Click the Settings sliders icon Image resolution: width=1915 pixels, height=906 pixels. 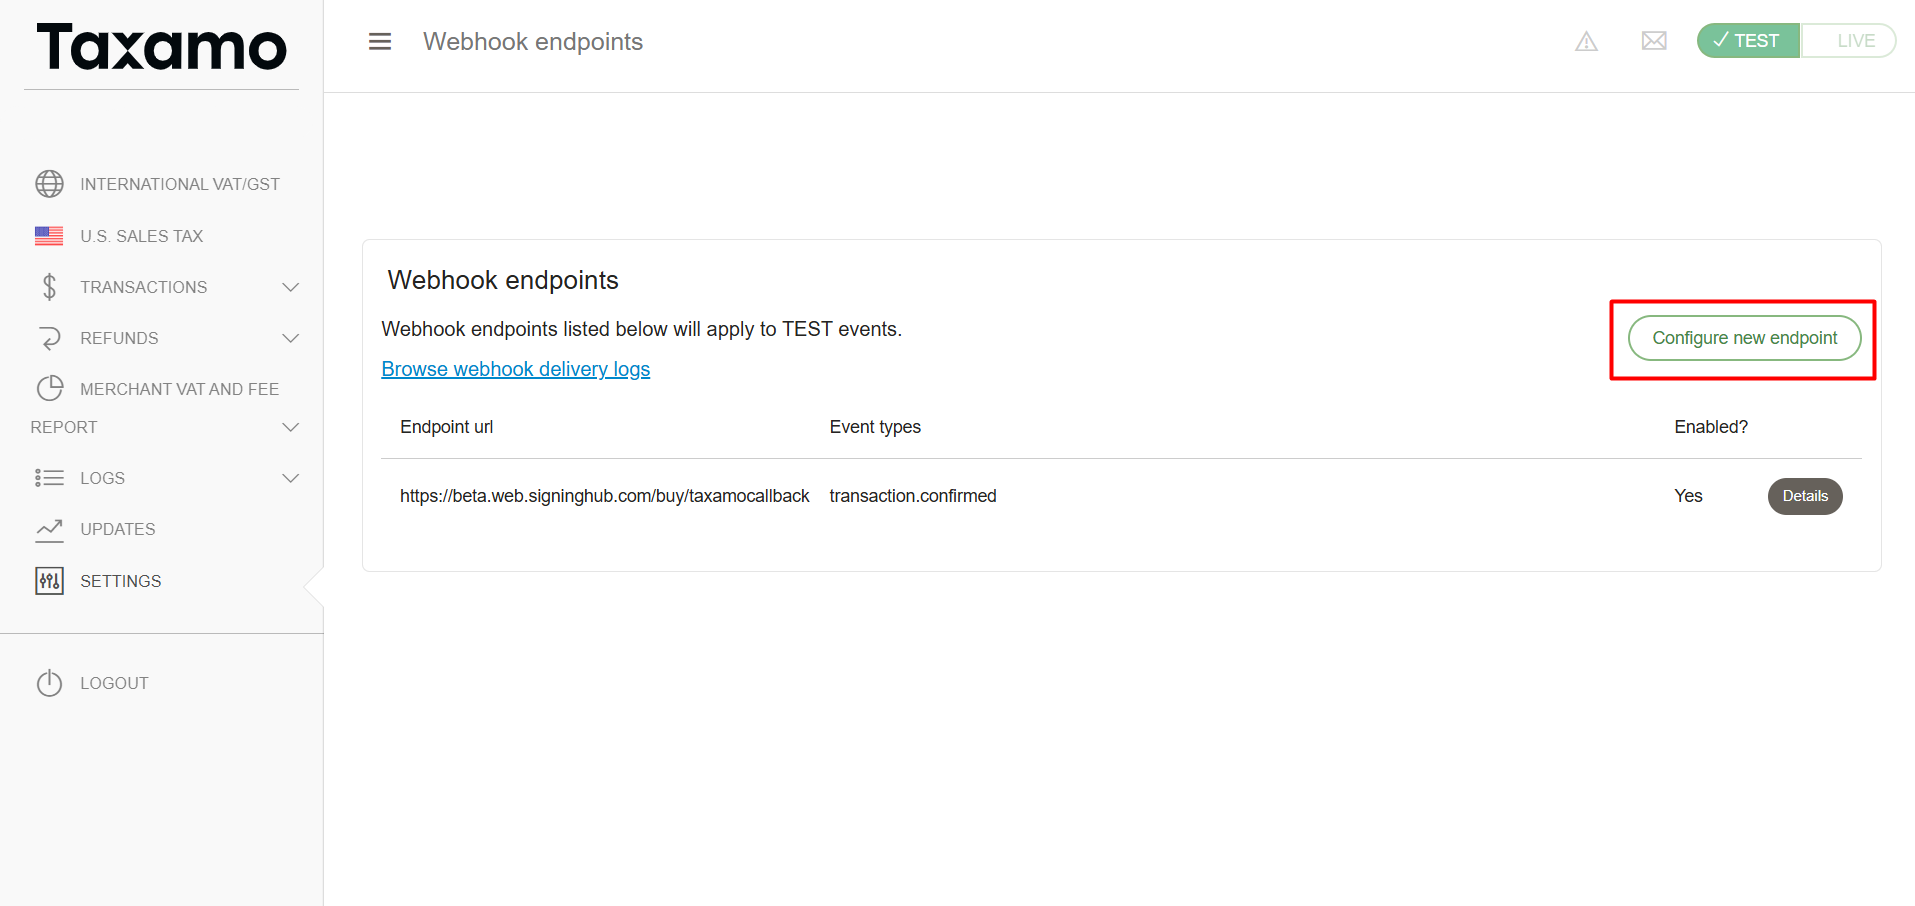pyautogui.click(x=49, y=581)
